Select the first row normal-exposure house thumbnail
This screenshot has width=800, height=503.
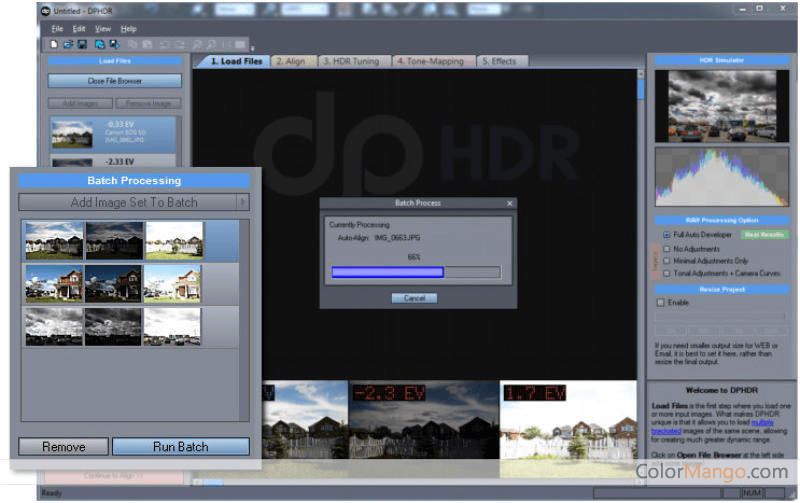pos(54,240)
